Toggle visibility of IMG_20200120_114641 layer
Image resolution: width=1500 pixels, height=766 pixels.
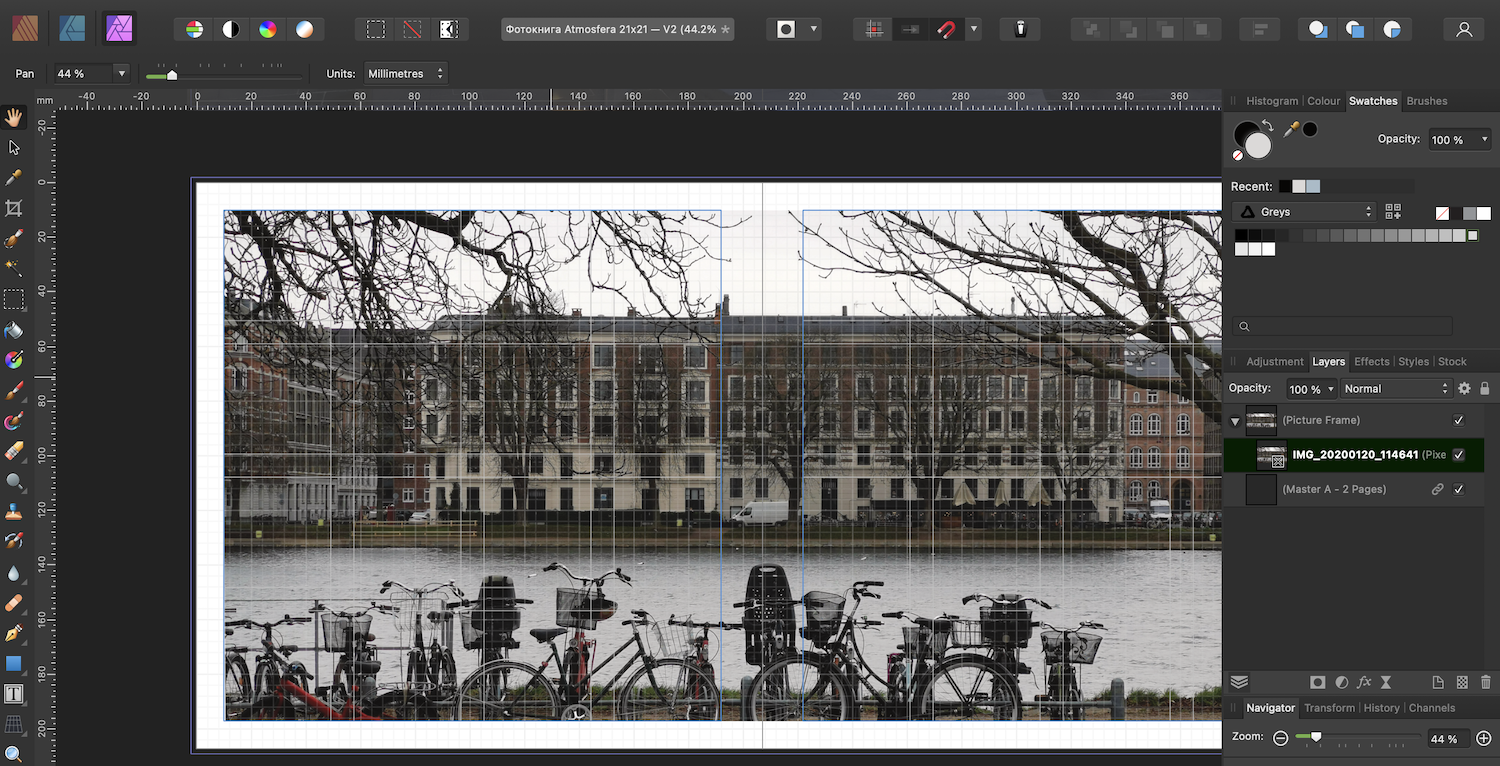(1458, 455)
